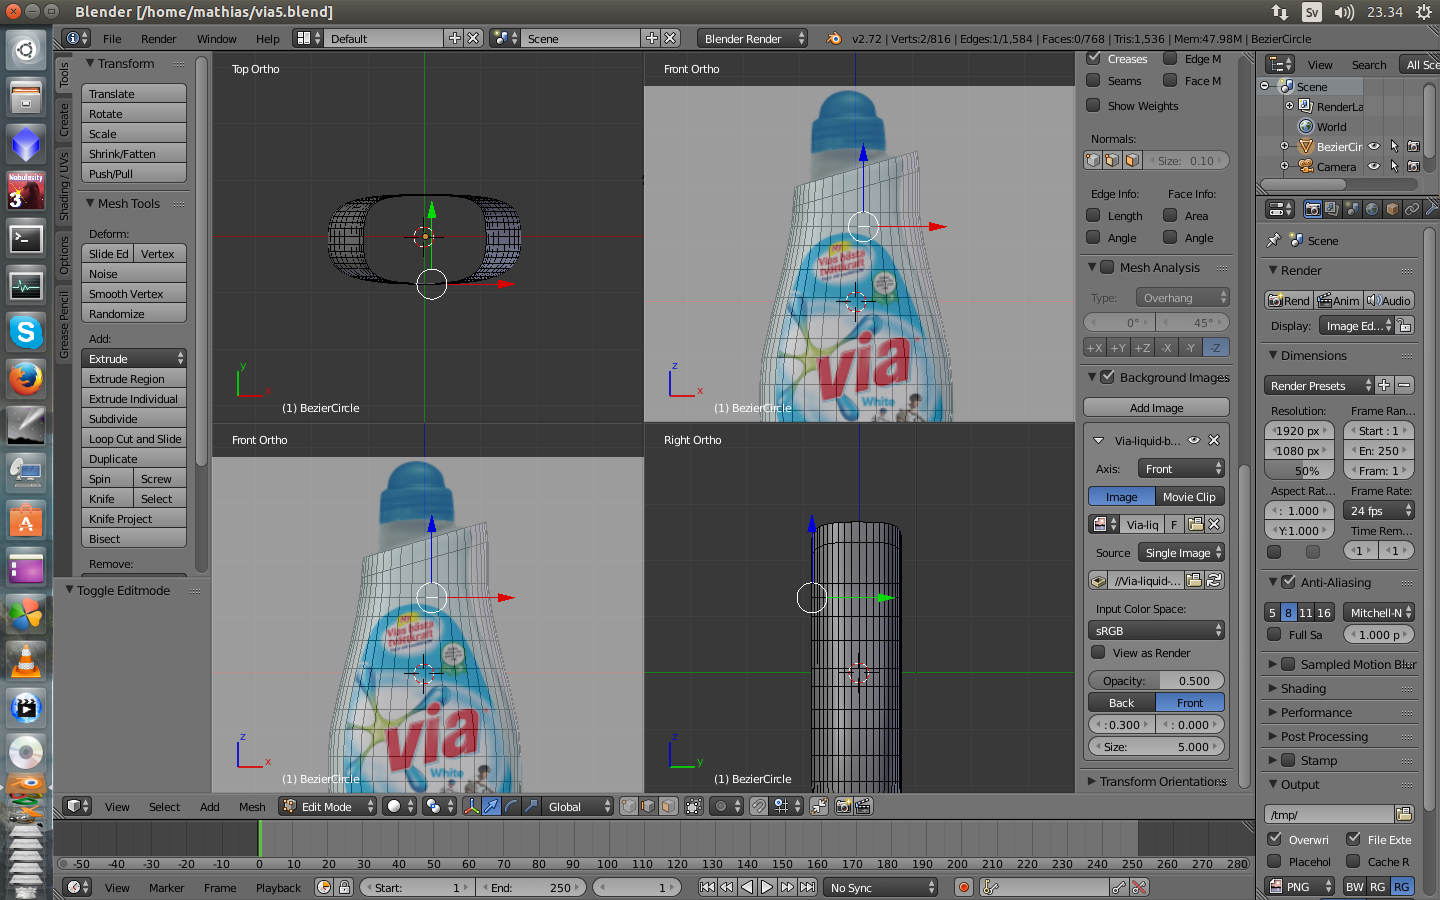This screenshot has width=1440, height=900.
Task: Enable the Seams checkbox
Action: [x=1093, y=81]
